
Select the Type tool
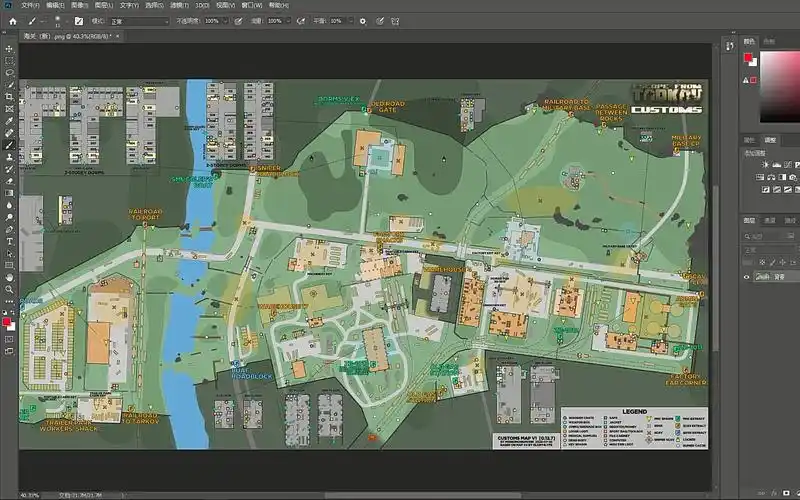tap(9, 241)
